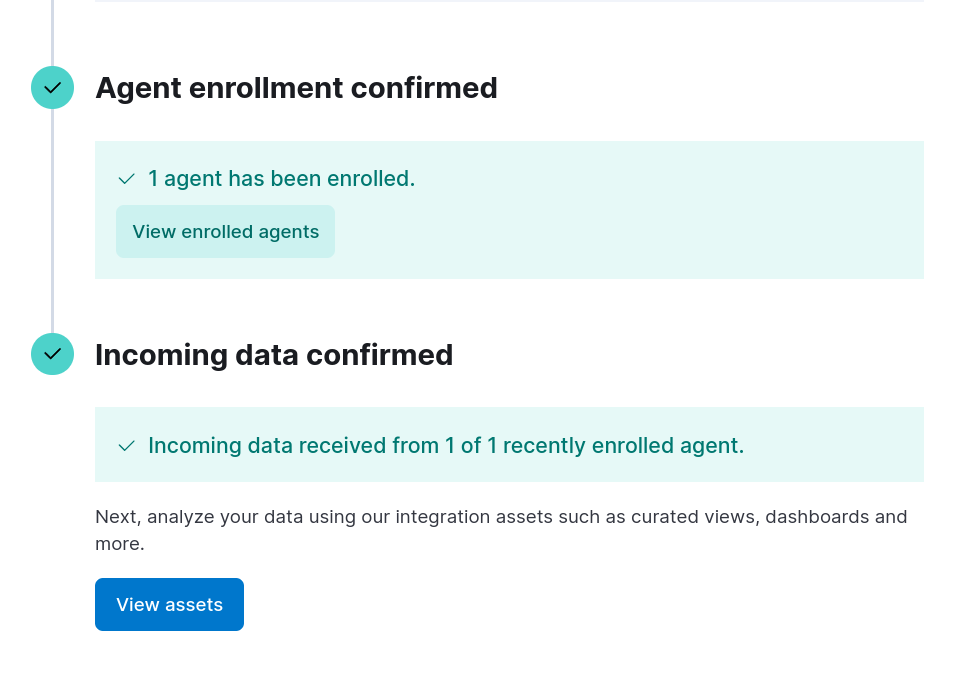Viewport: 970px width, 693px height.
Task: Click the "recently enrolled agent." words in the data callout
Action: pos(623,446)
